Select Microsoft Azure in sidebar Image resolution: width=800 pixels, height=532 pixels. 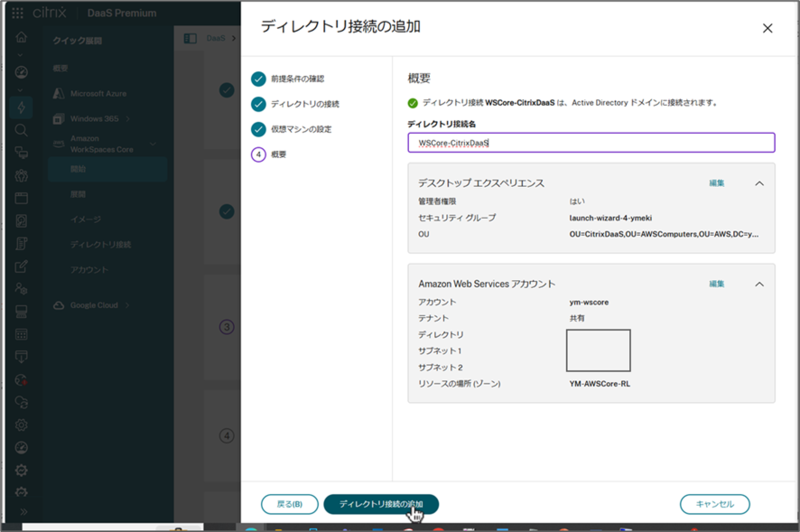coord(98,94)
